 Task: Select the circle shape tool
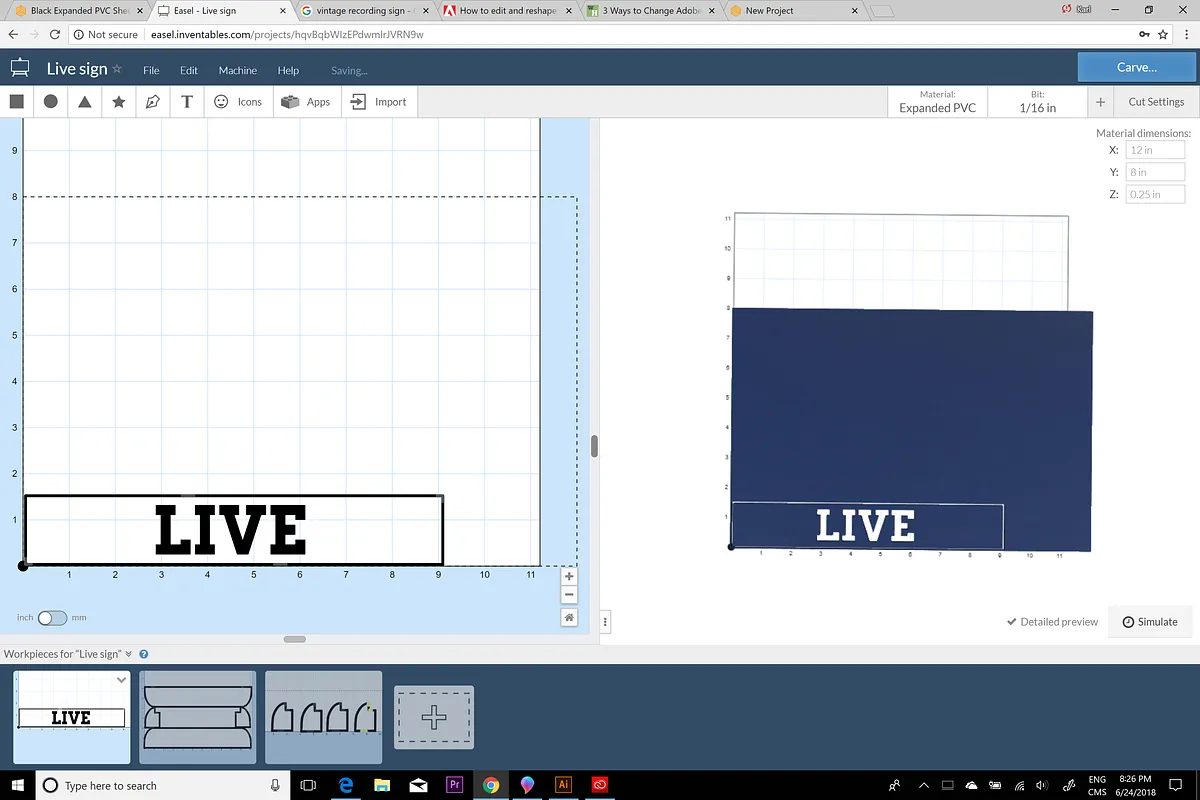point(51,102)
